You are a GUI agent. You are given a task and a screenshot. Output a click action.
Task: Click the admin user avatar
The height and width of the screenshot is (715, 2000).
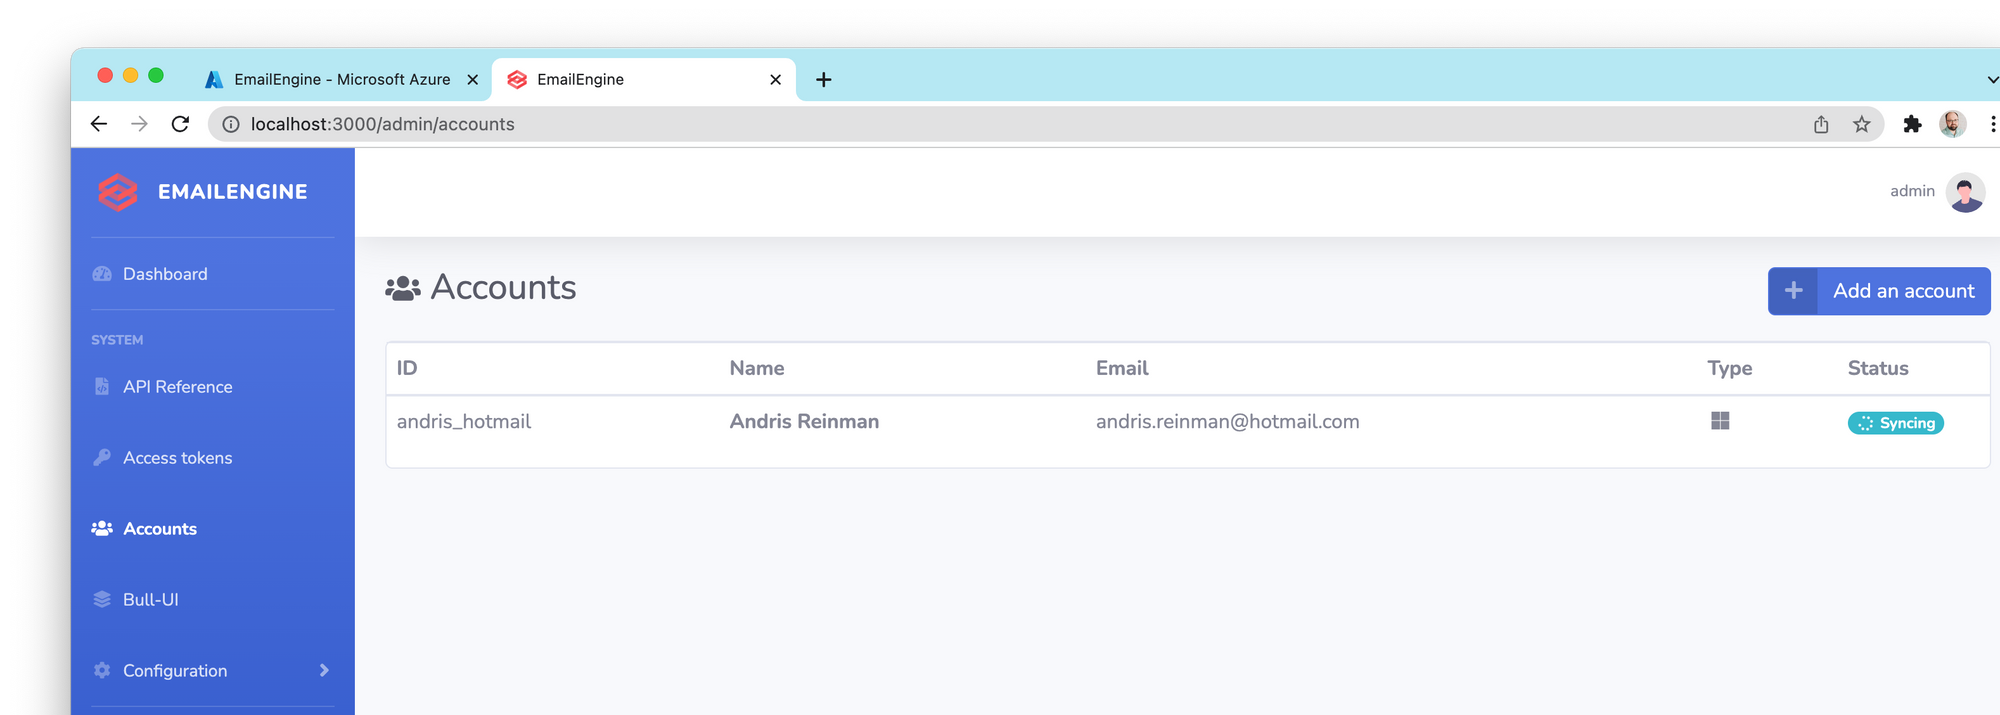(1966, 192)
